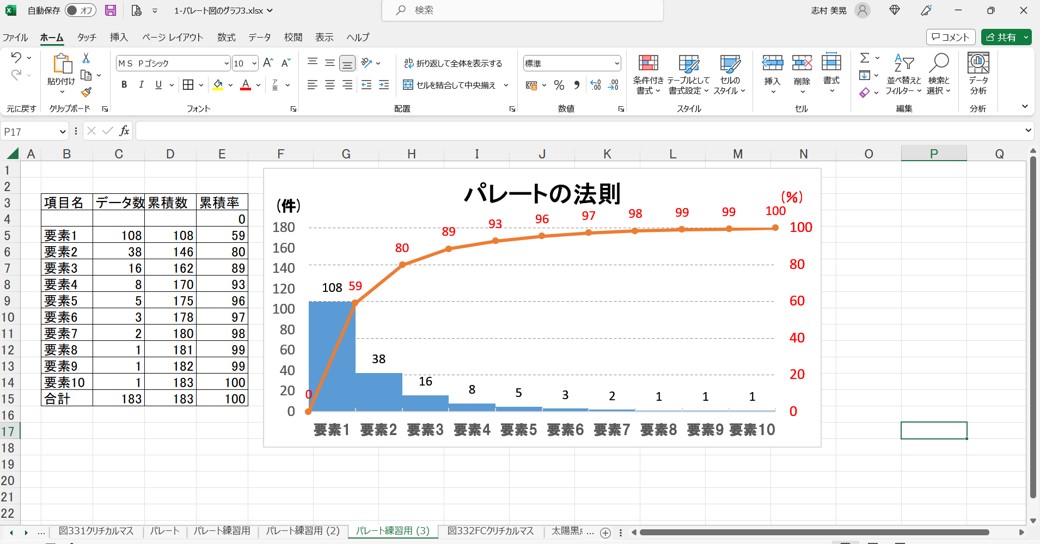Expand the Name Box dropdown arrow

tap(63, 131)
